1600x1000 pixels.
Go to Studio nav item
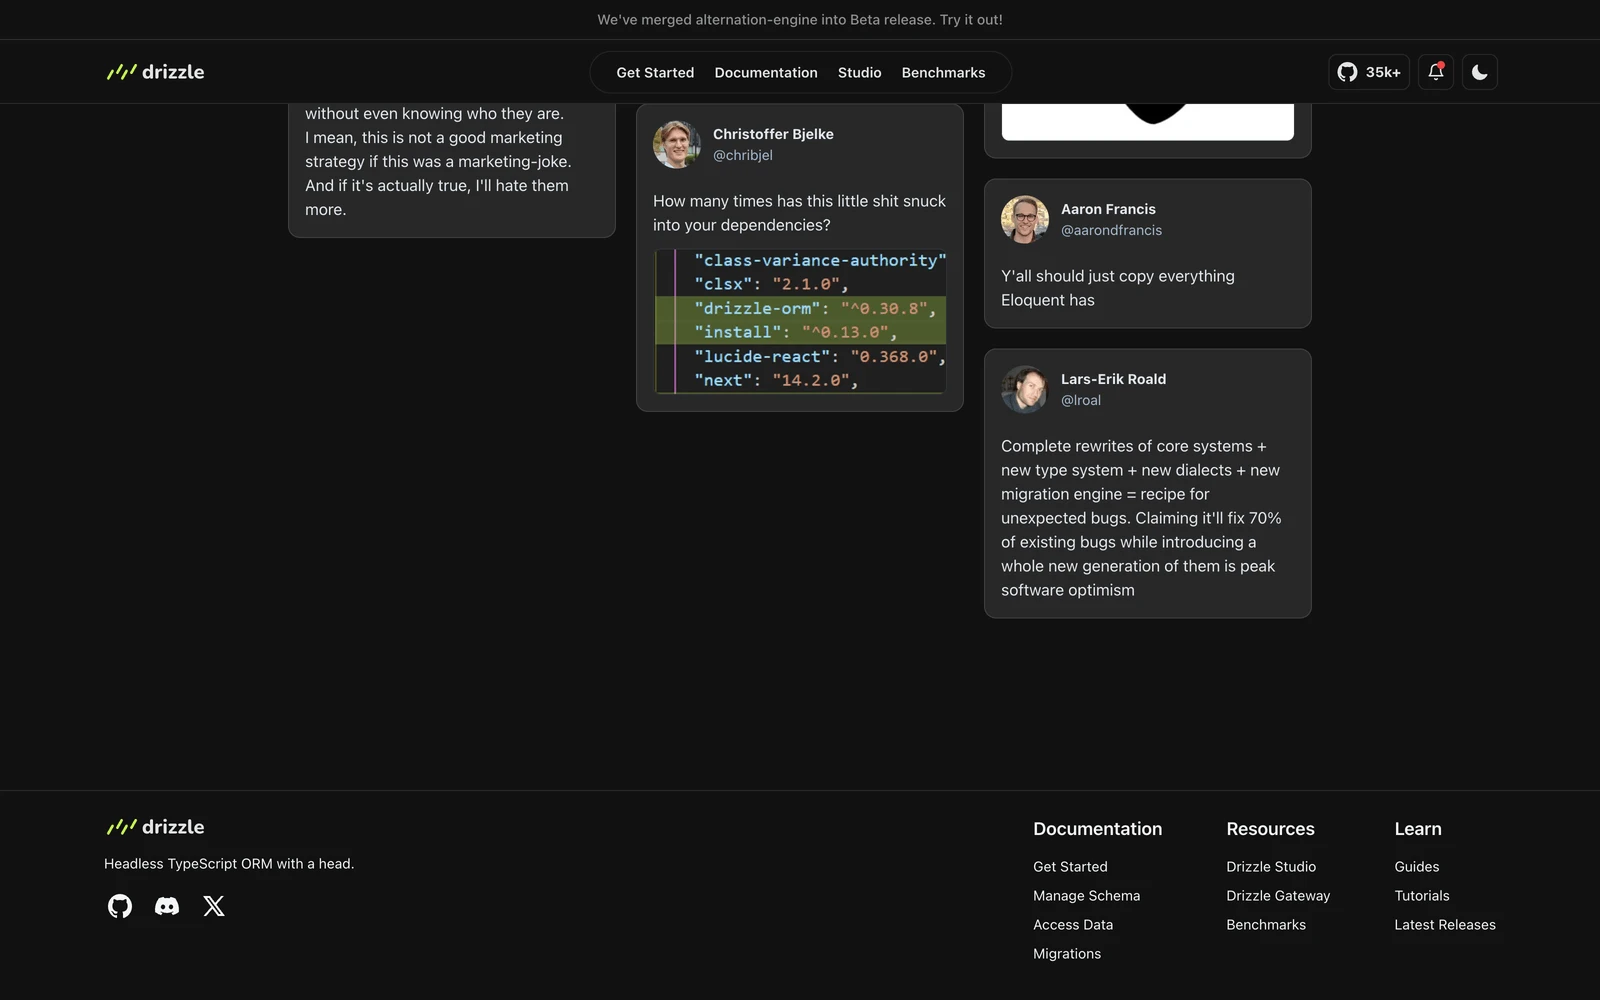[860, 73]
